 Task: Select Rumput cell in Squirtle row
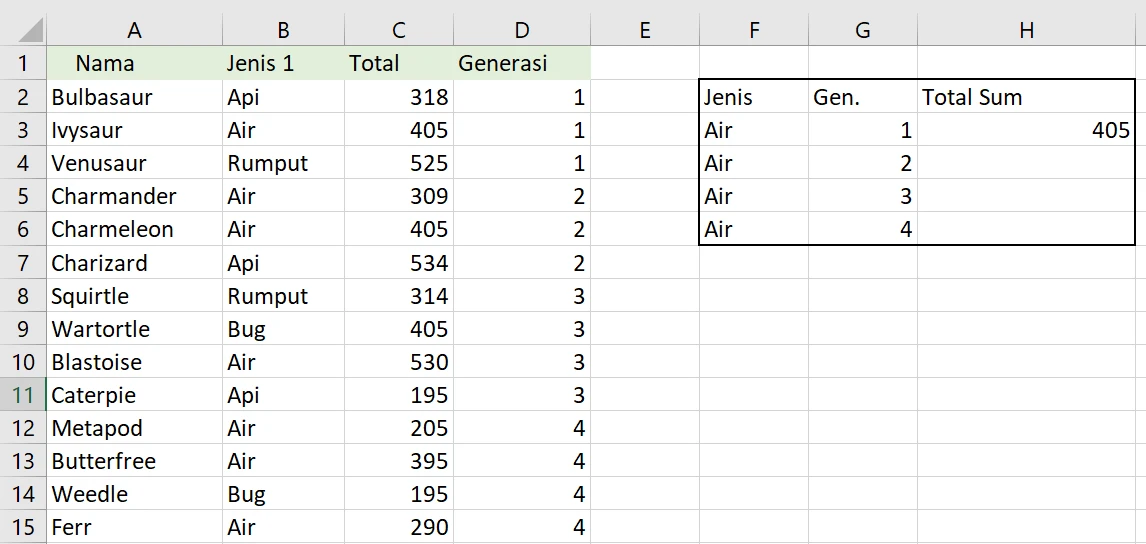point(284,295)
